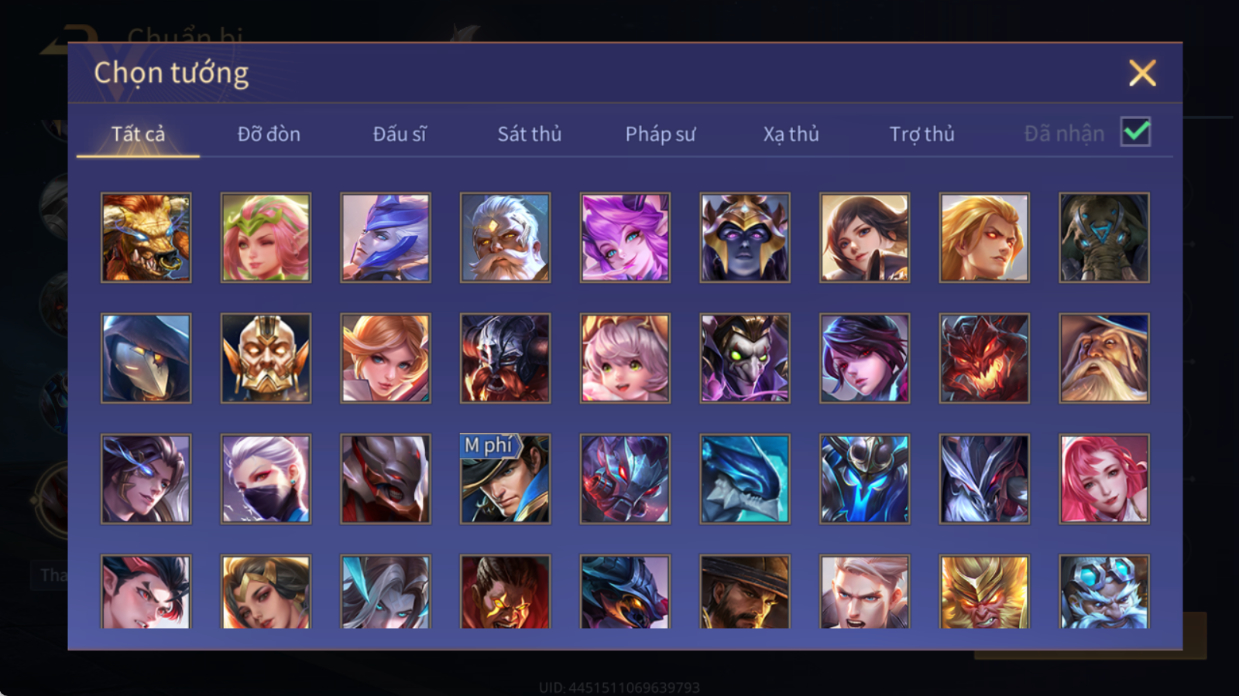The width and height of the screenshot is (1239, 696).
Task: Toggle the 'Đã nhận' checkbox
Action: [x=1135, y=132]
